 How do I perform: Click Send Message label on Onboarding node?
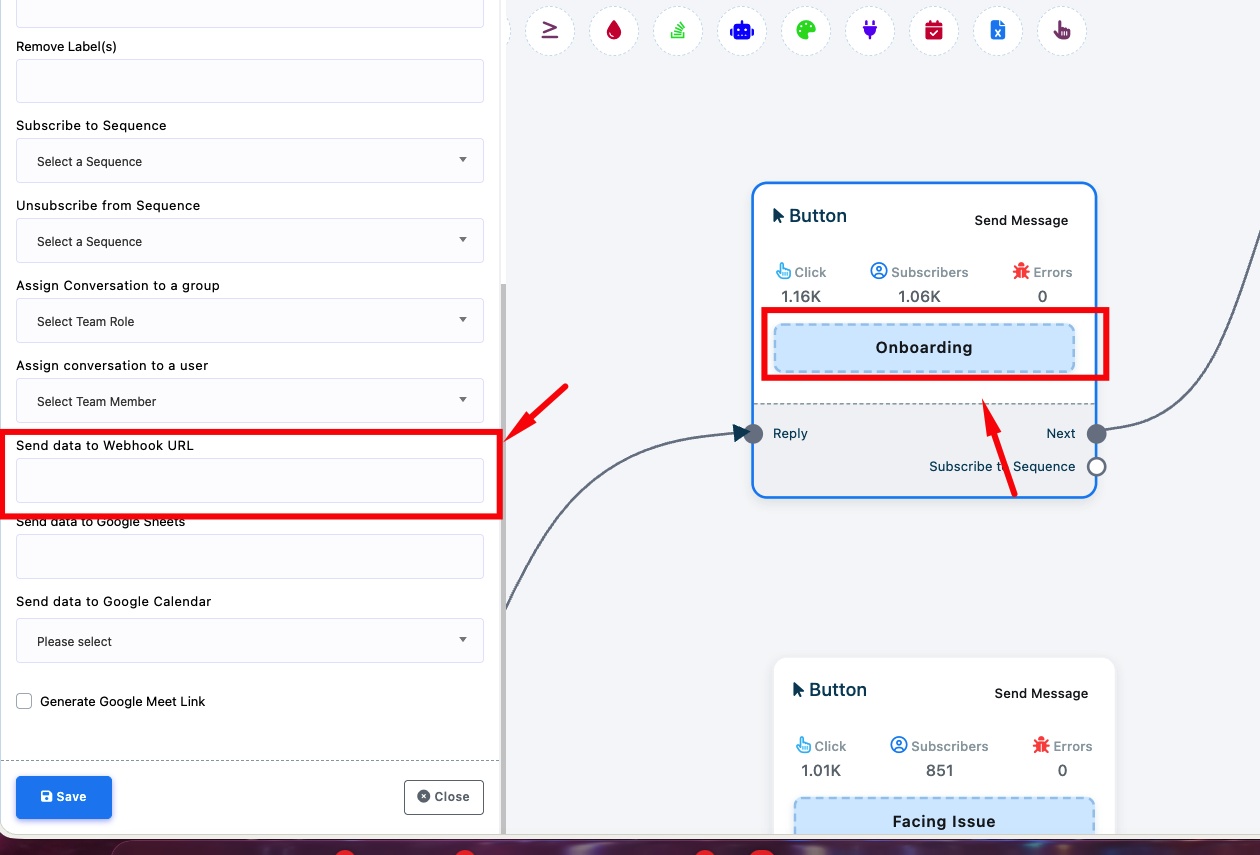(x=1021, y=220)
